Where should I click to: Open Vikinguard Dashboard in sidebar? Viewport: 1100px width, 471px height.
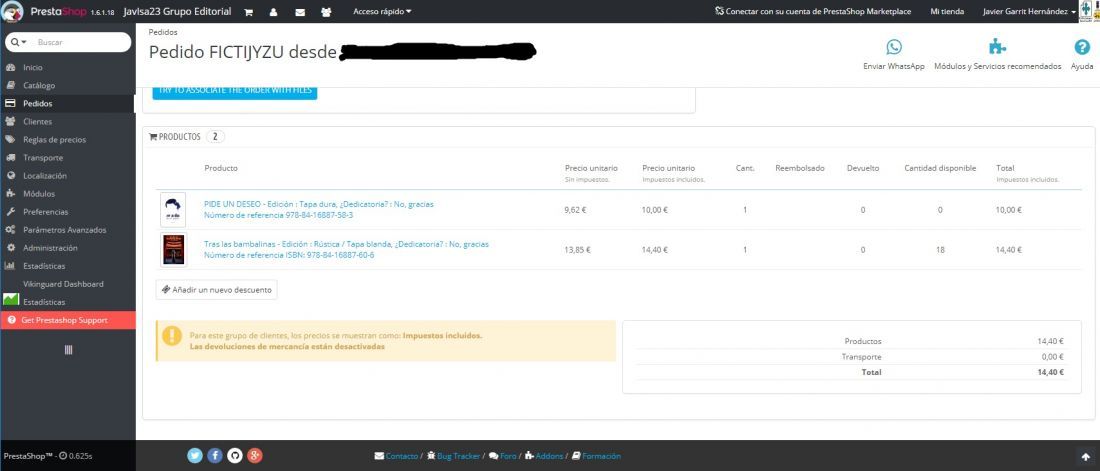[x=63, y=284]
